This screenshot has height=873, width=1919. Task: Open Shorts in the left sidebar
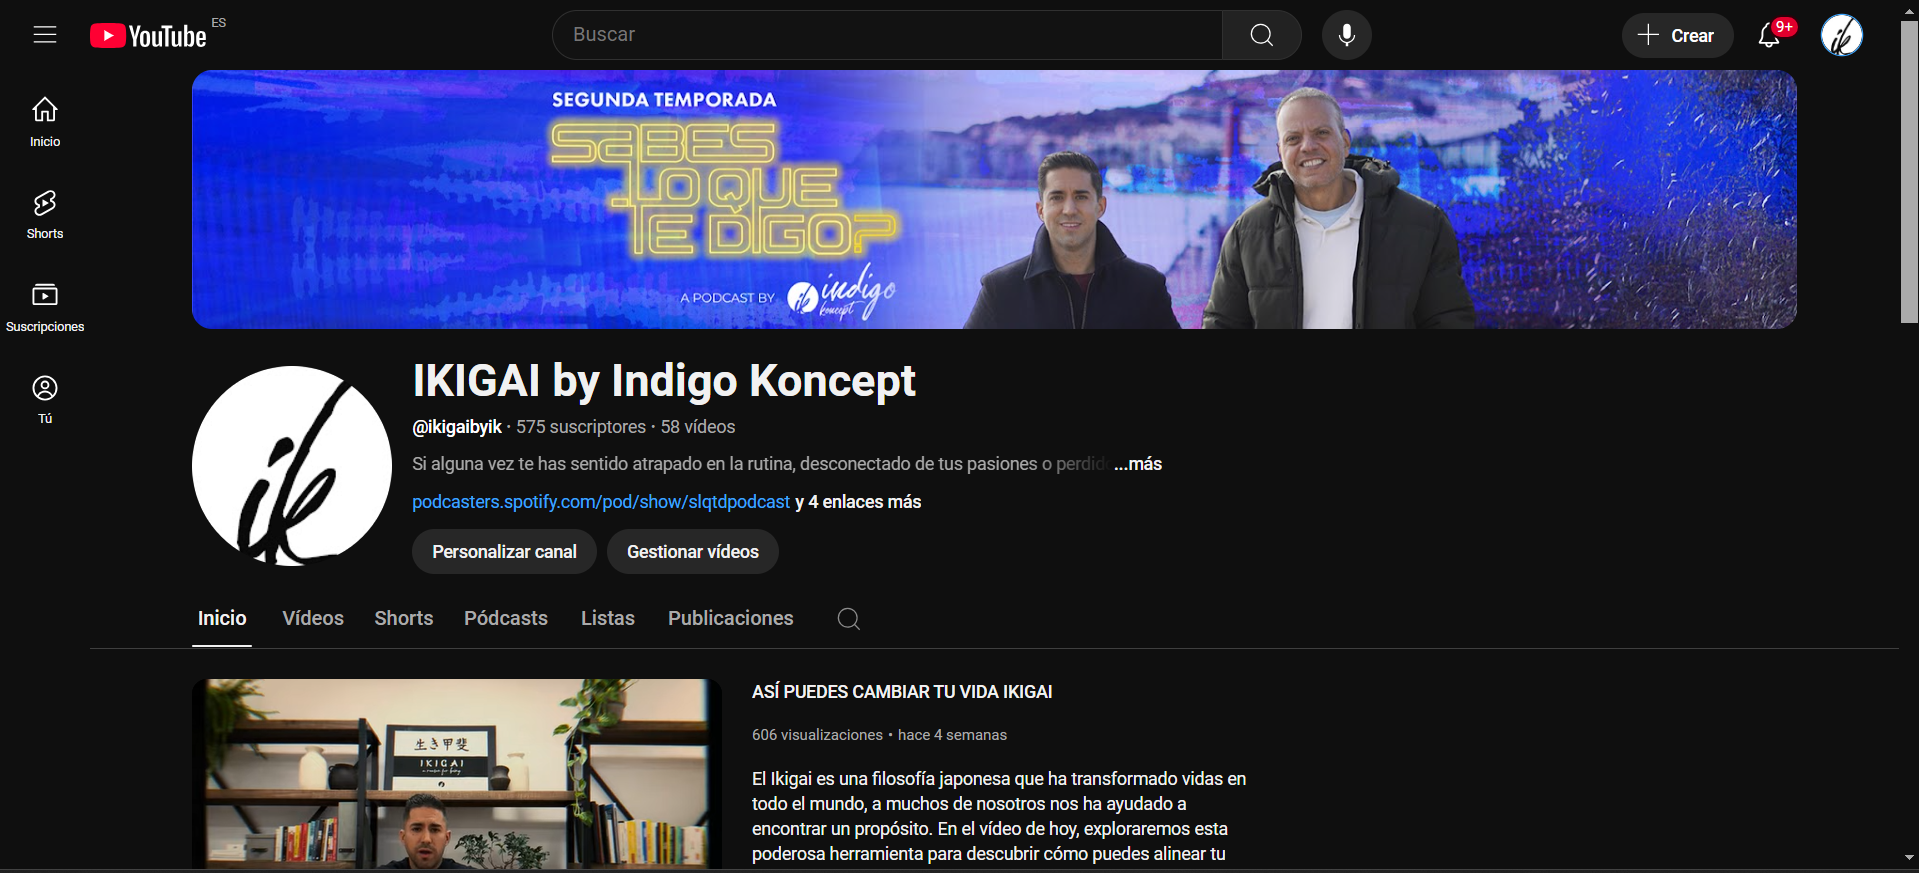point(45,214)
